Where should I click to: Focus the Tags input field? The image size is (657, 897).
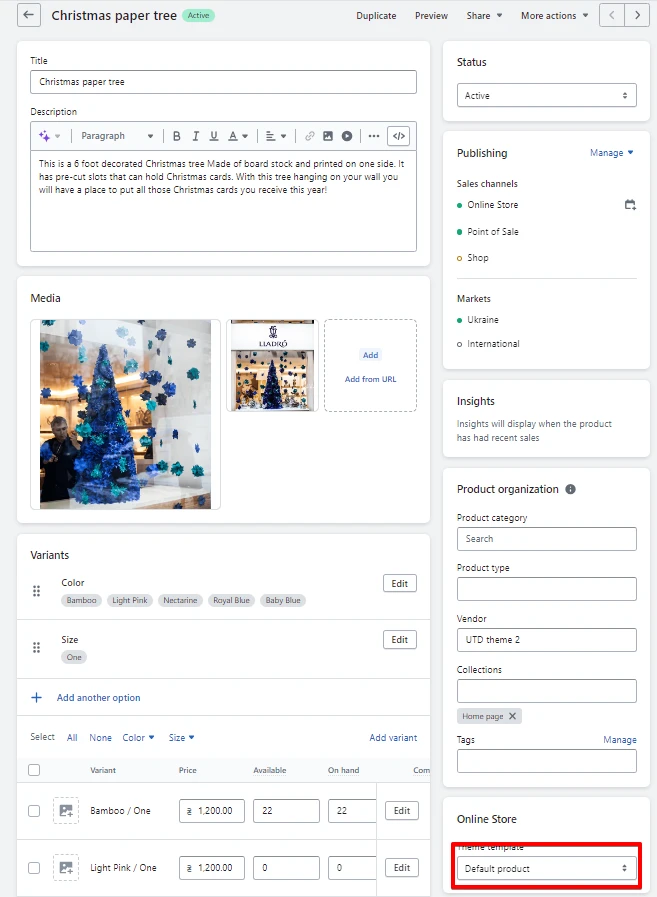547,761
